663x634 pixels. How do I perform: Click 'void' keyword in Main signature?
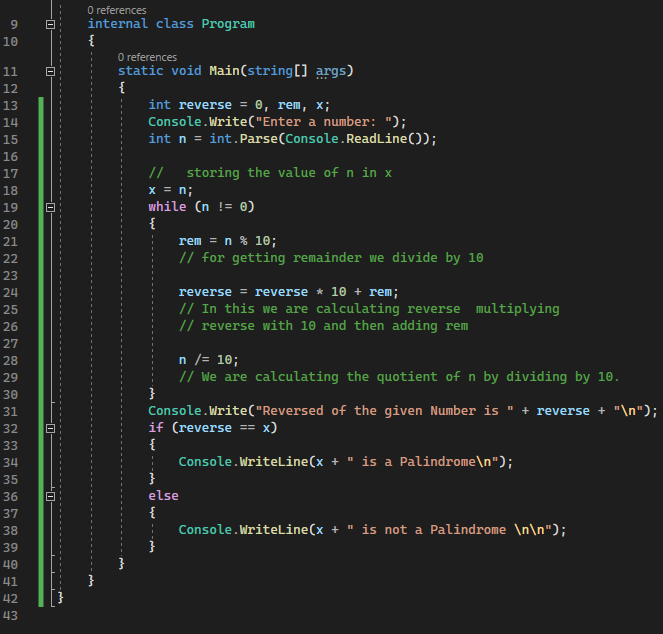click(x=186, y=71)
